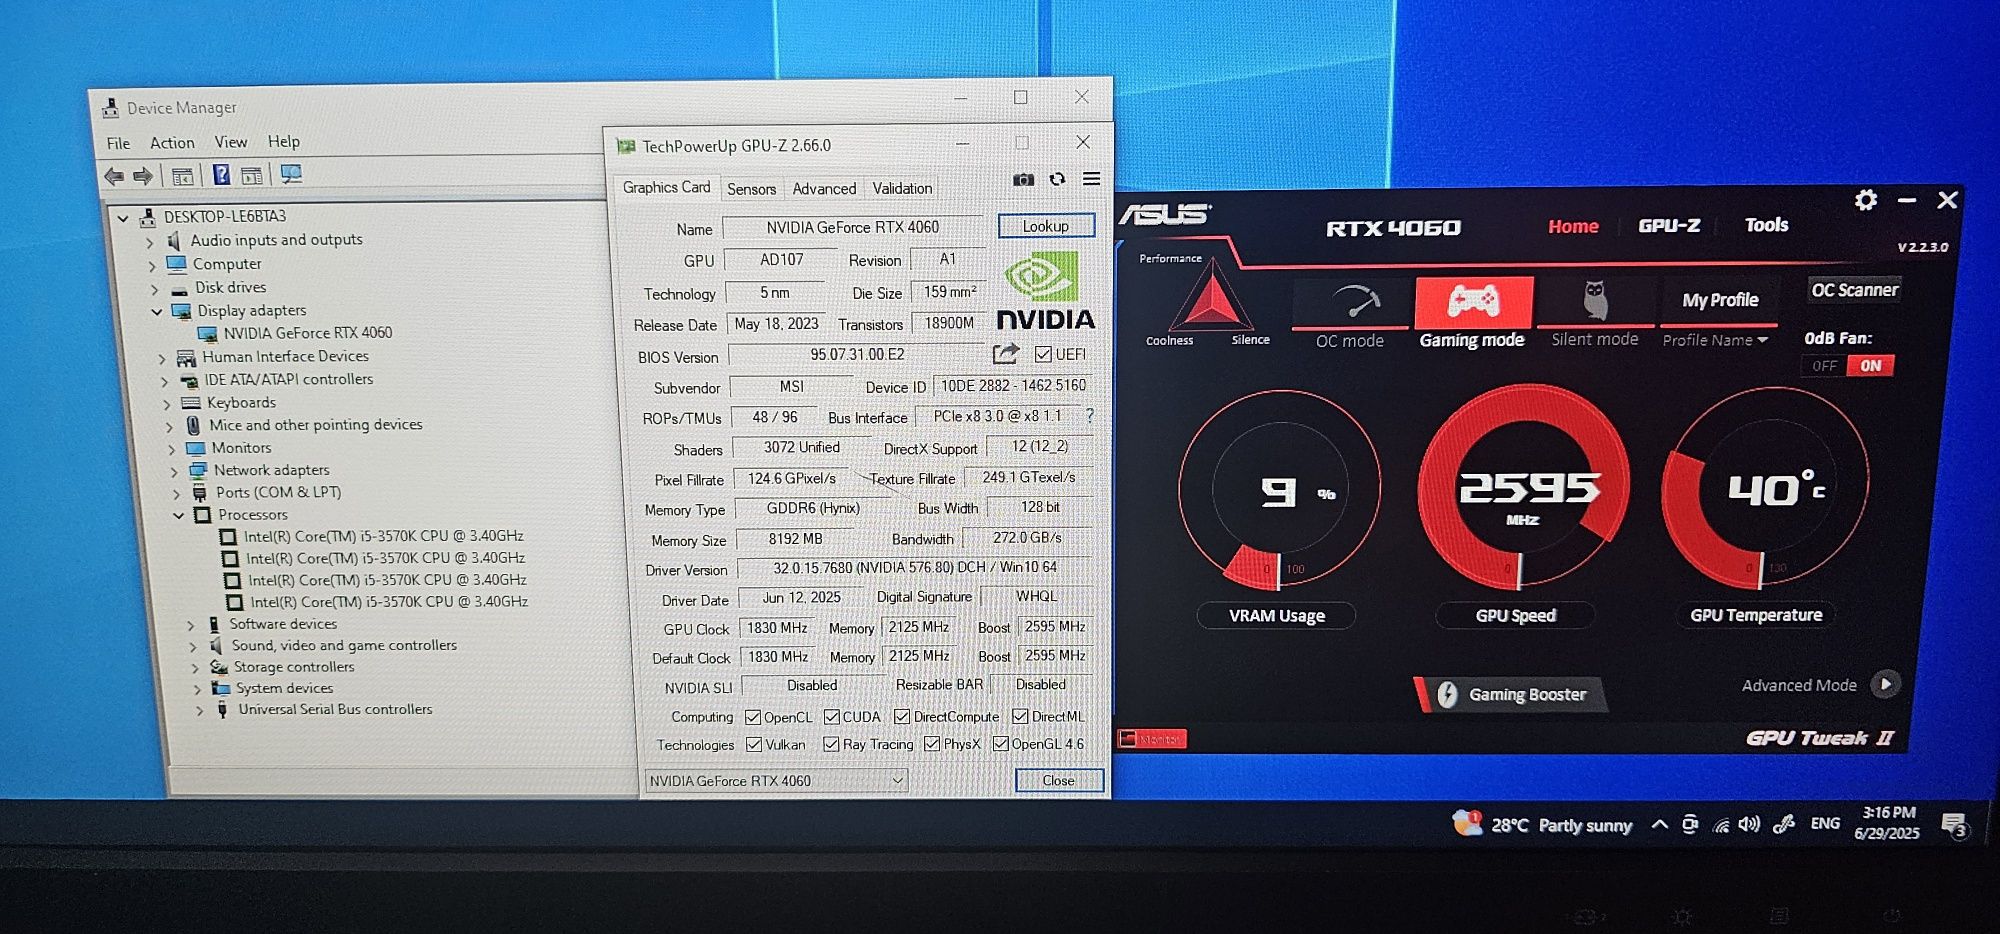The width and height of the screenshot is (2000, 934).
Task: Open the notification center icon
Action: pyautogui.click(x=1954, y=825)
